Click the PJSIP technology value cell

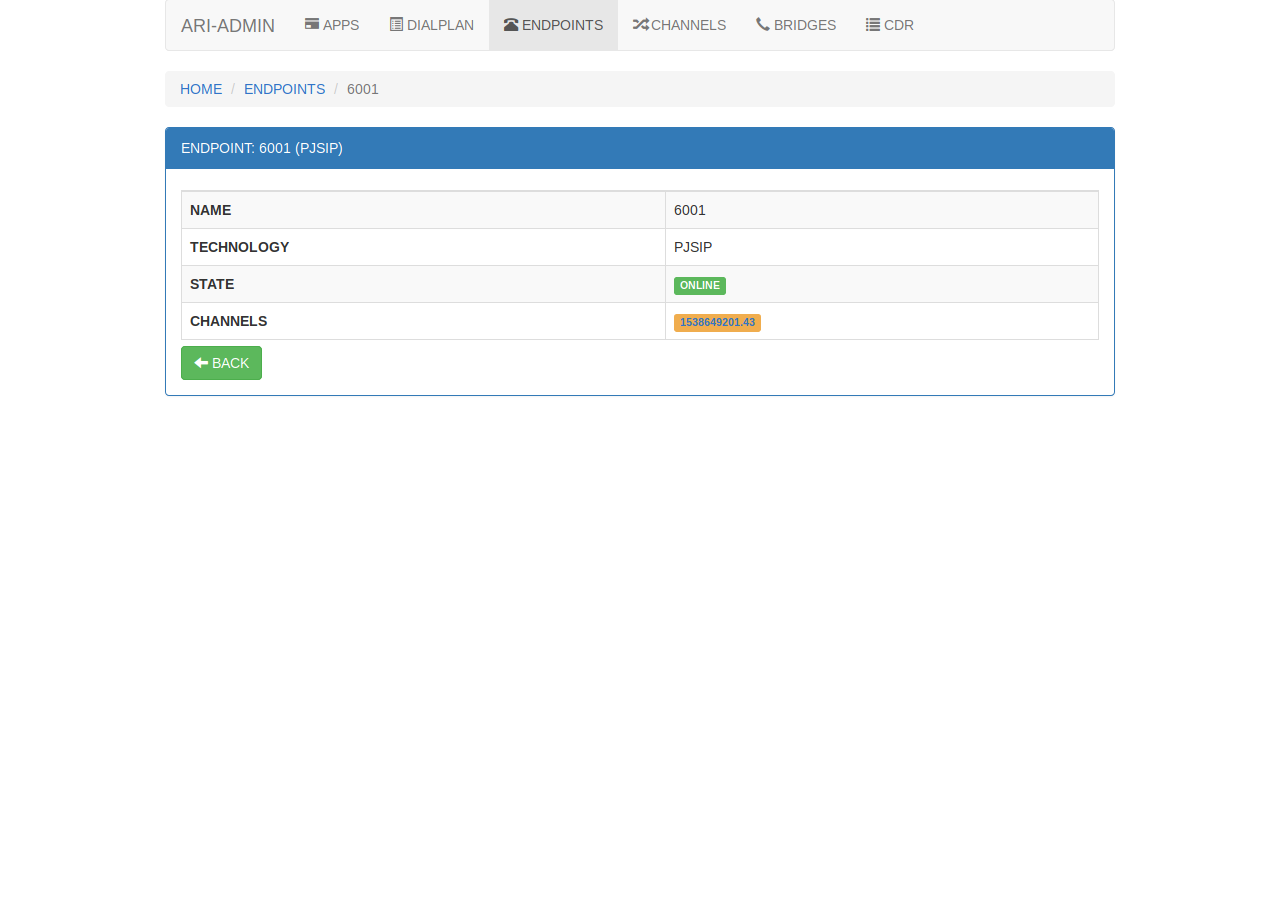[882, 247]
